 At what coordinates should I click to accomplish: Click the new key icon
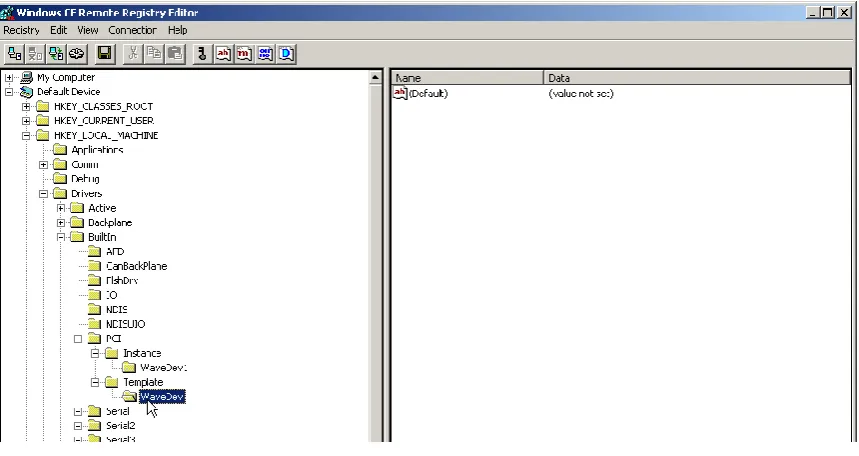coord(202,54)
